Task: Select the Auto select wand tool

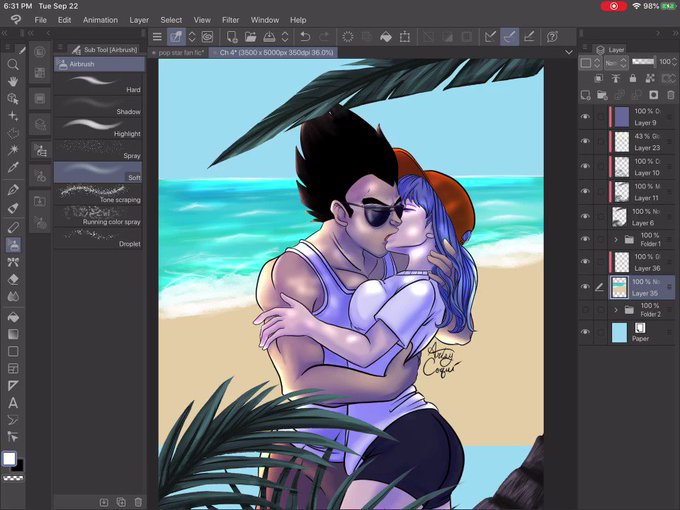Action: click(x=13, y=150)
